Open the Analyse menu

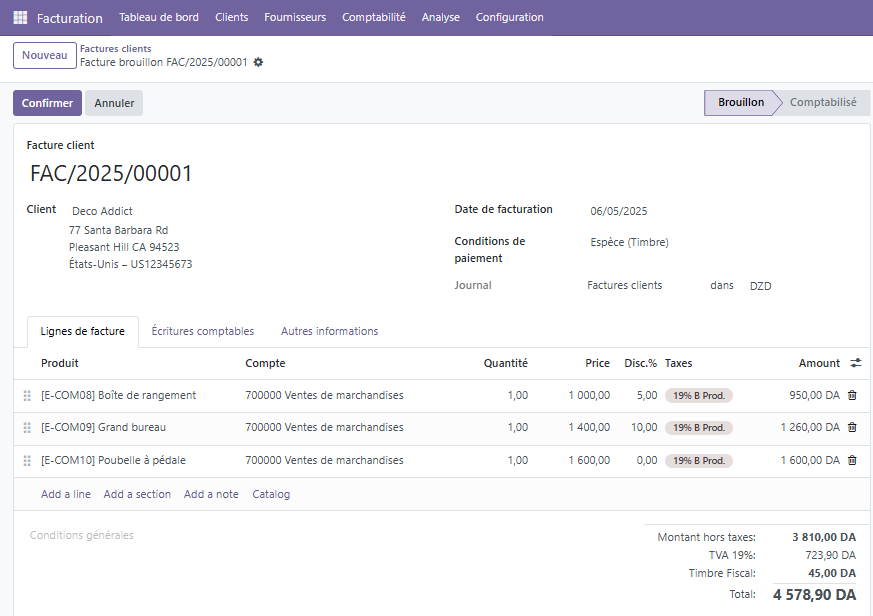(440, 17)
